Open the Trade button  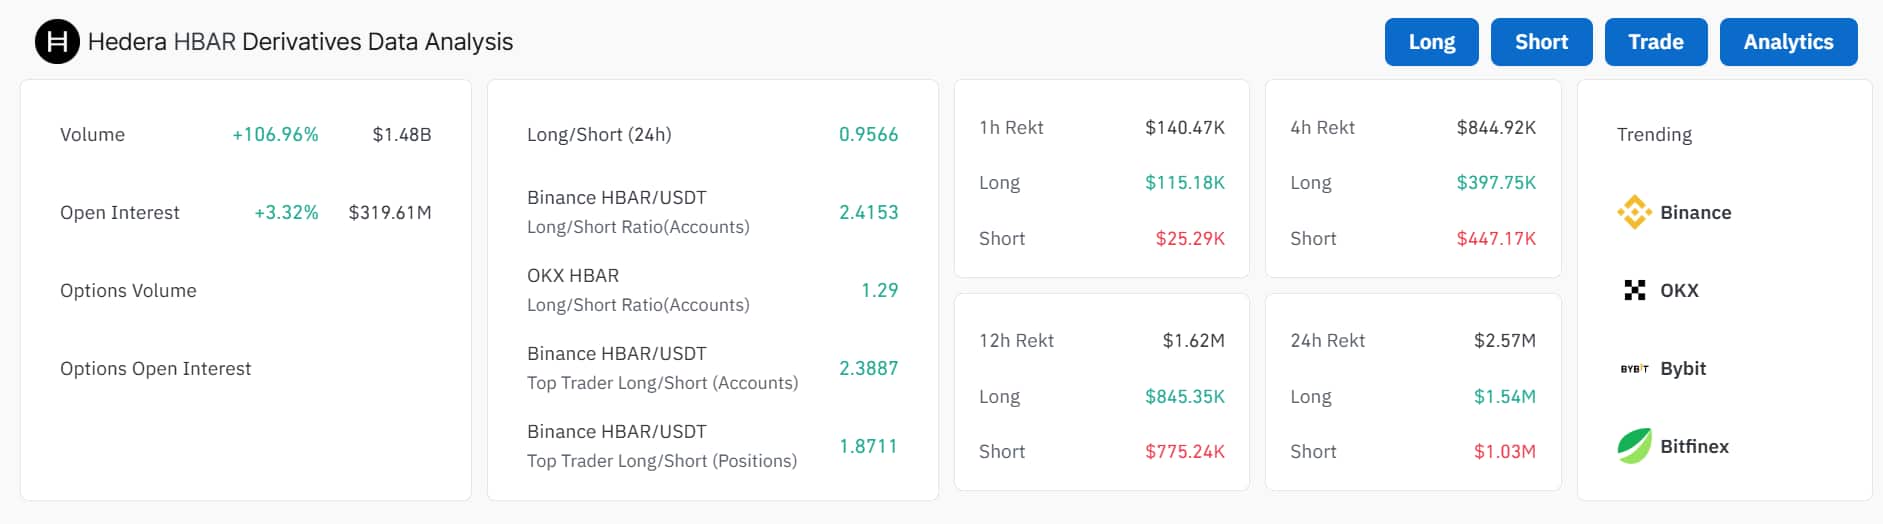pos(1655,42)
